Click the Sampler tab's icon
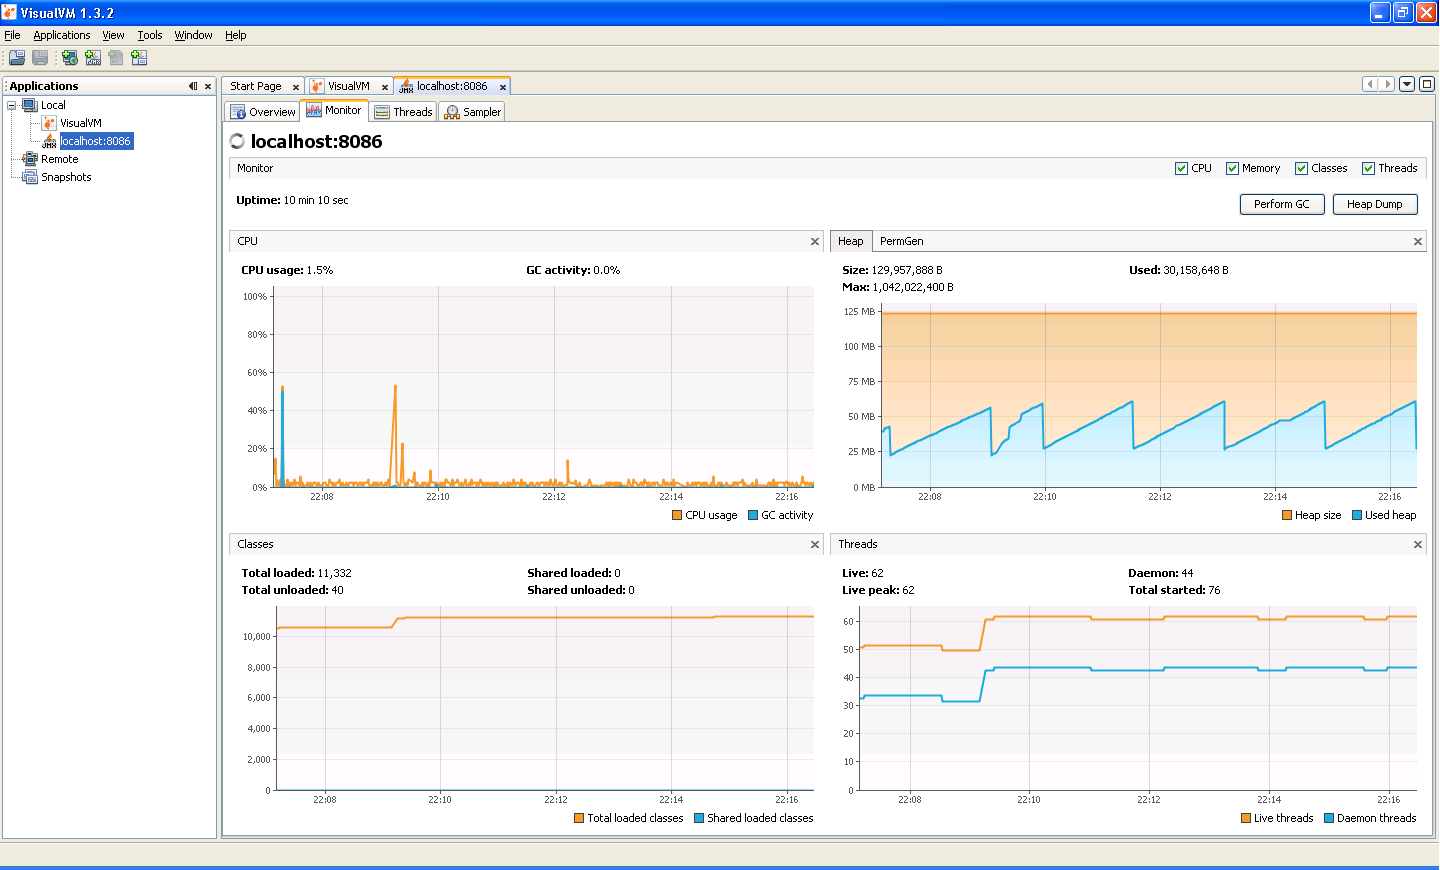 pos(452,112)
